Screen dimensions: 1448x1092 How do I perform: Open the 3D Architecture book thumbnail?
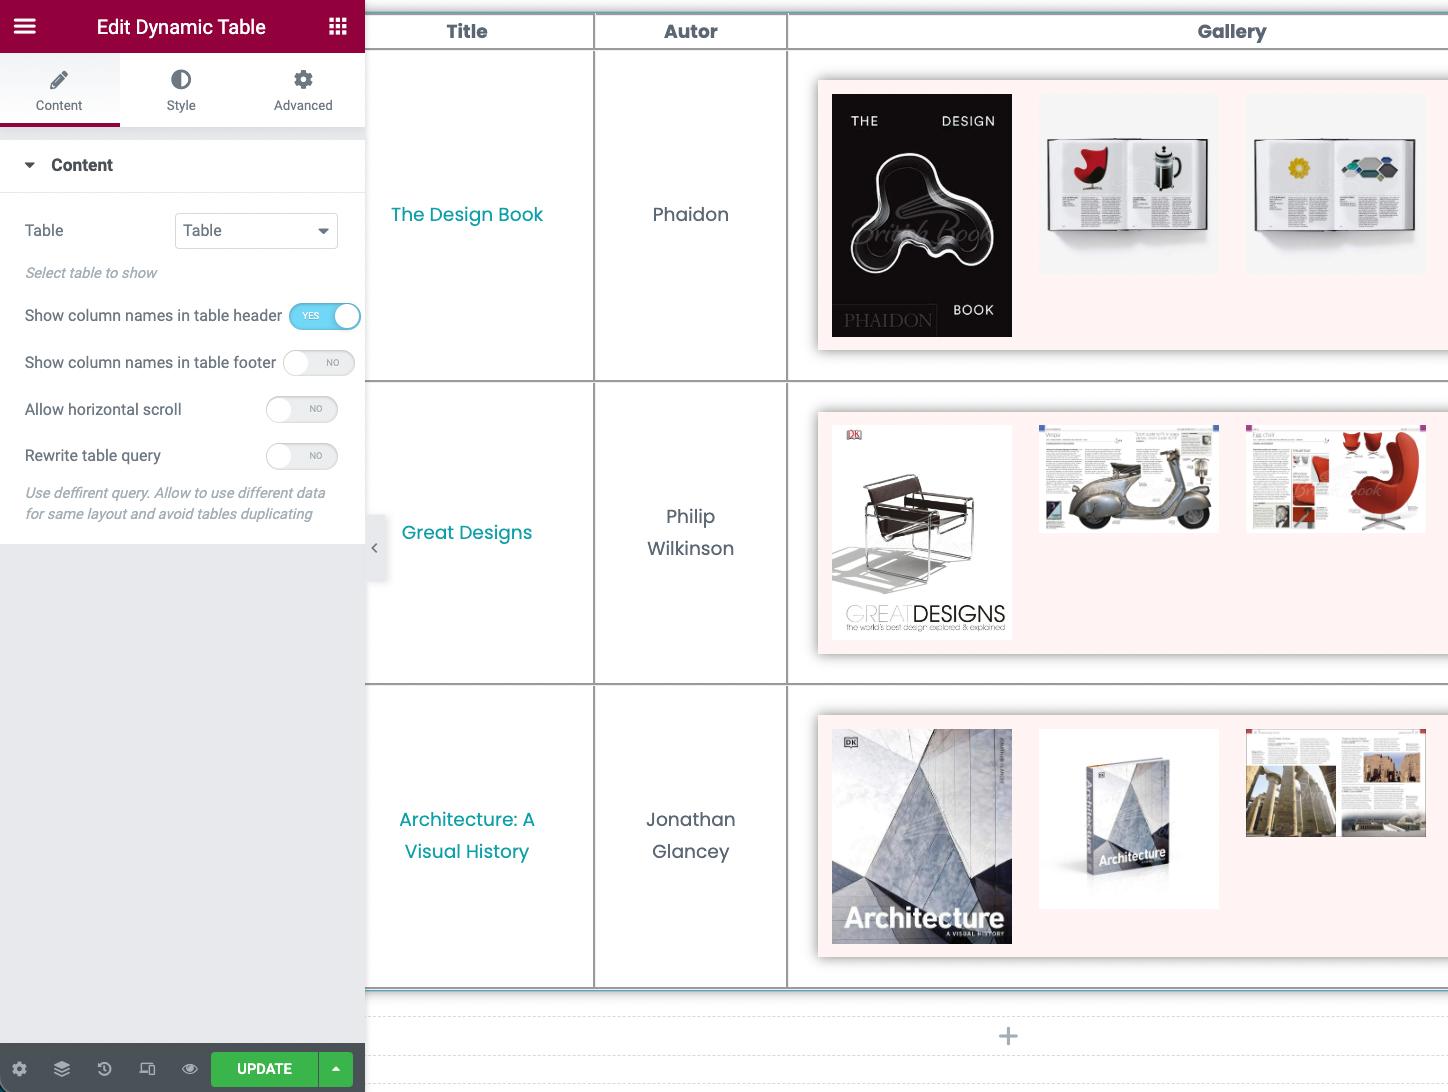[1128, 819]
